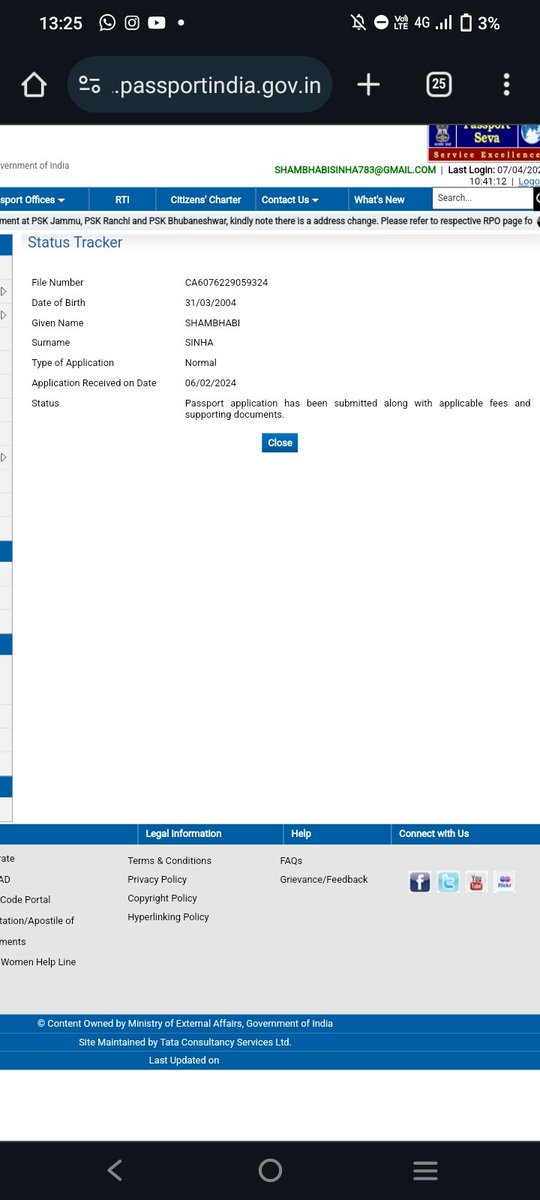This screenshot has height=1200, width=540.
Task: Click the Legal Information footer heading
Action: (x=184, y=834)
